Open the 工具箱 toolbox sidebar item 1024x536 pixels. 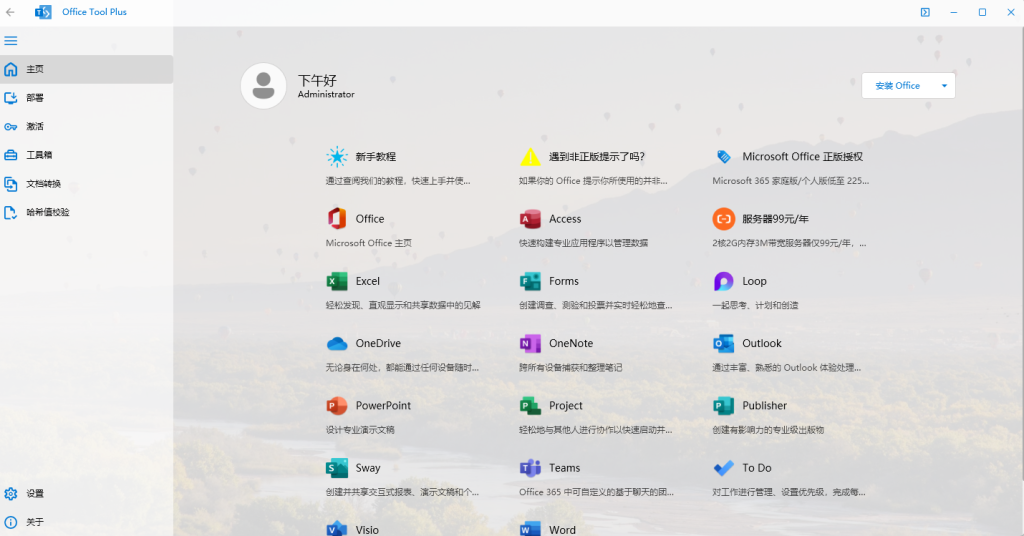click(x=86, y=155)
